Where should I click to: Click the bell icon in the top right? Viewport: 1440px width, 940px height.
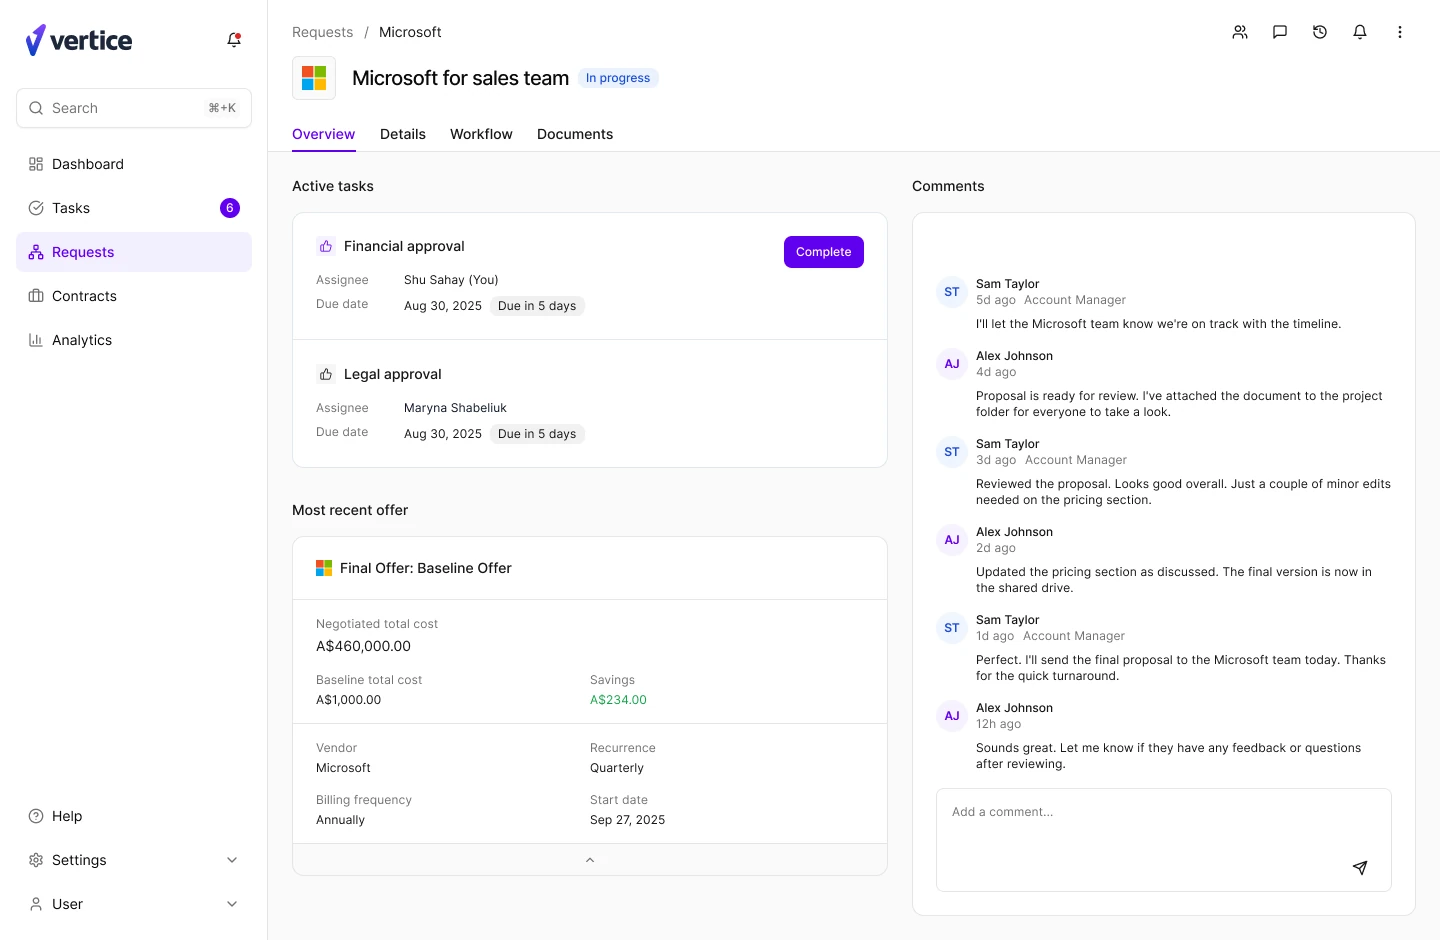coord(1360,32)
